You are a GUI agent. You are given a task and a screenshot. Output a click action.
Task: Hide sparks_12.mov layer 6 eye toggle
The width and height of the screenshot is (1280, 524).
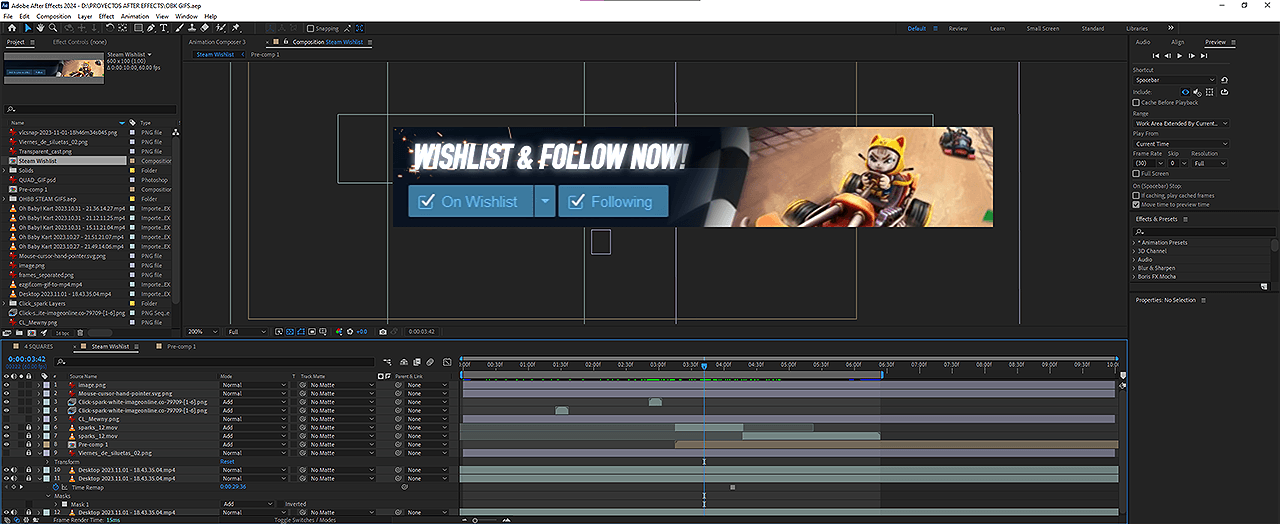[6, 427]
